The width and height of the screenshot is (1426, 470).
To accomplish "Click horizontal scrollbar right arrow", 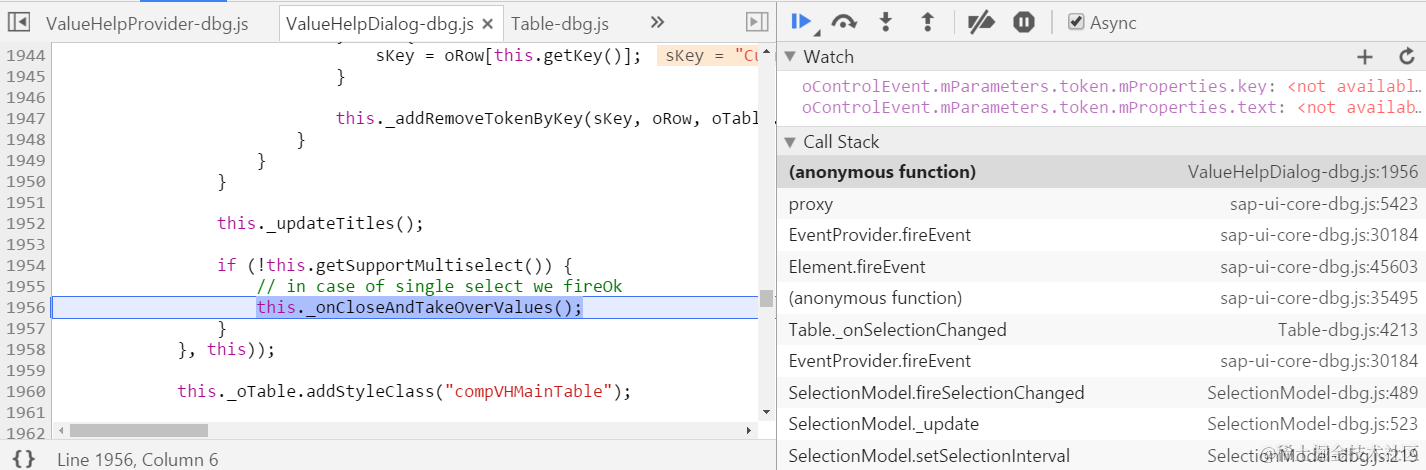I will pyautogui.click(x=748, y=430).
